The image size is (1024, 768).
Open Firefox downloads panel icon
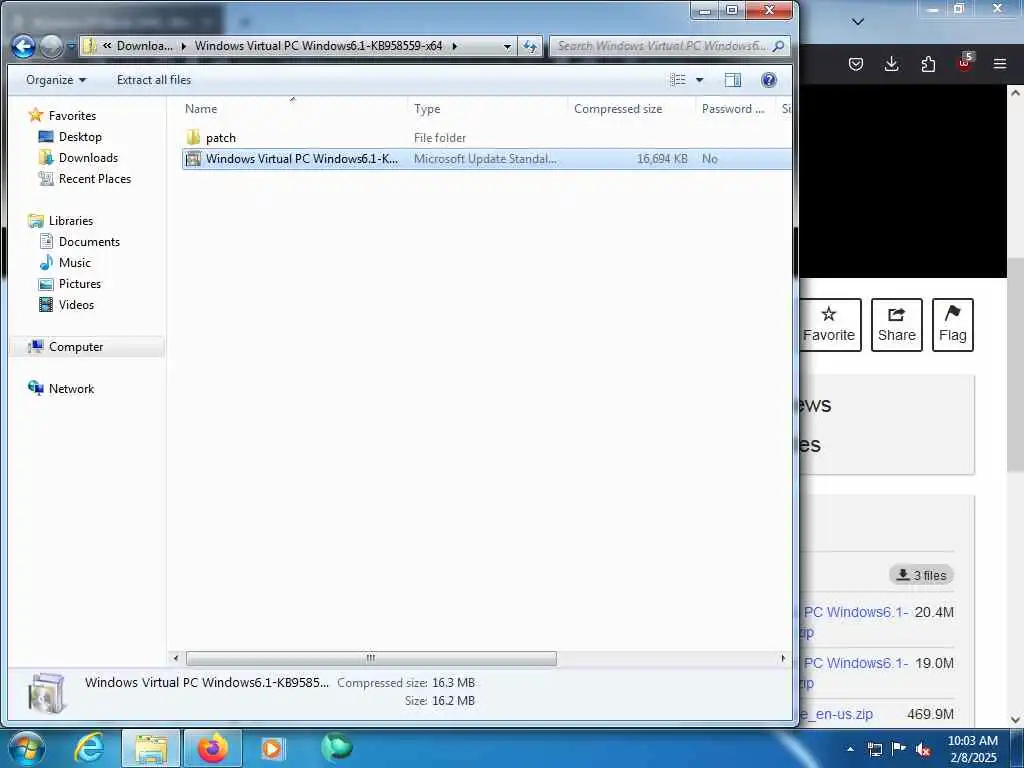tap(891, 64)
